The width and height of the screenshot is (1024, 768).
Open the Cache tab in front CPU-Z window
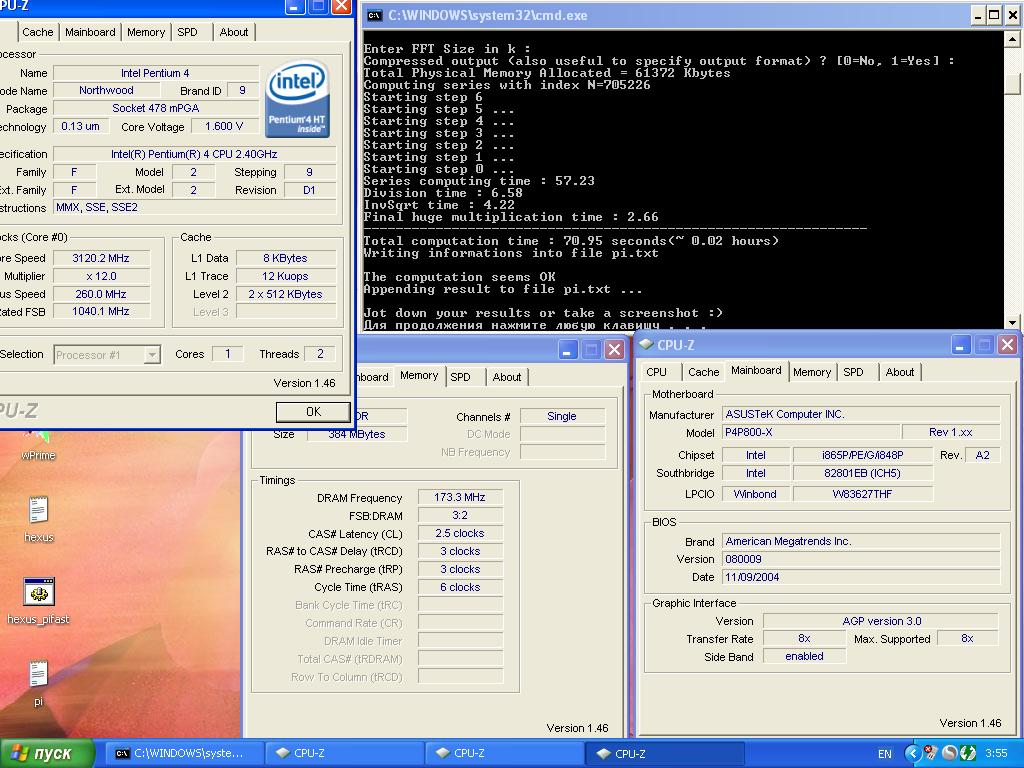point(37,32)
